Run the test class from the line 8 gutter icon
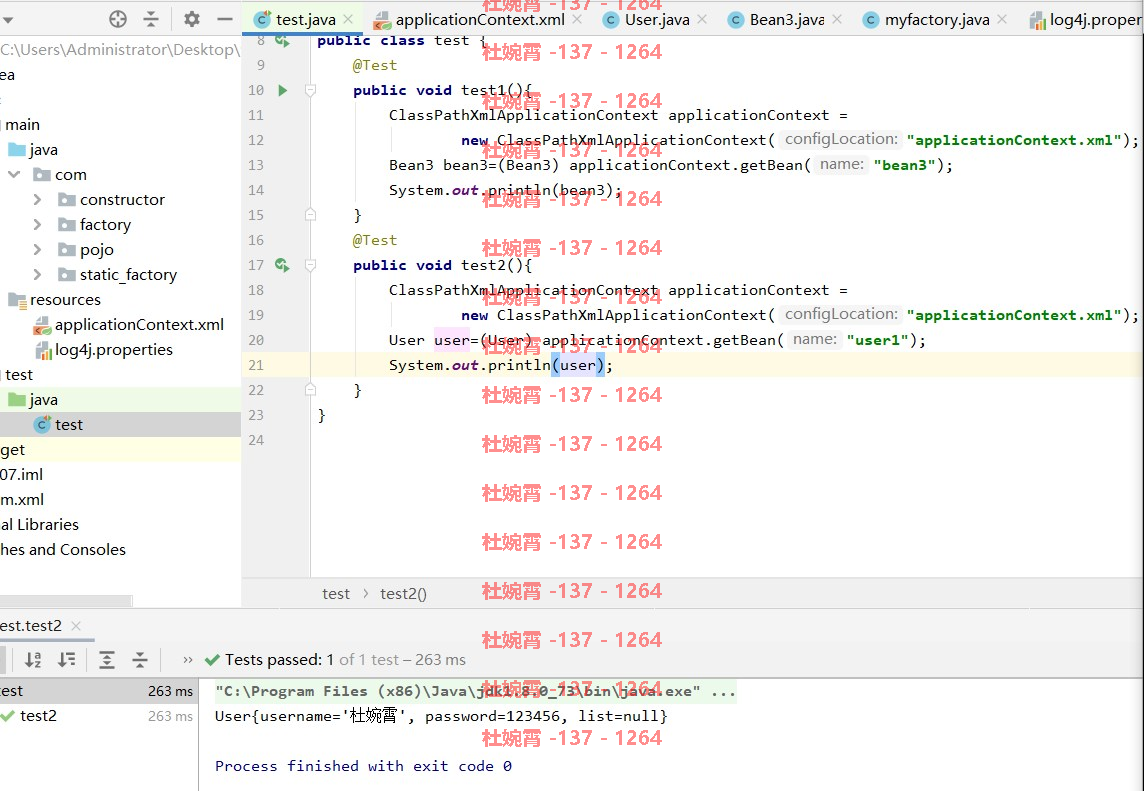The width and height of the screenshot is (1144, 791). coord(282,41)
